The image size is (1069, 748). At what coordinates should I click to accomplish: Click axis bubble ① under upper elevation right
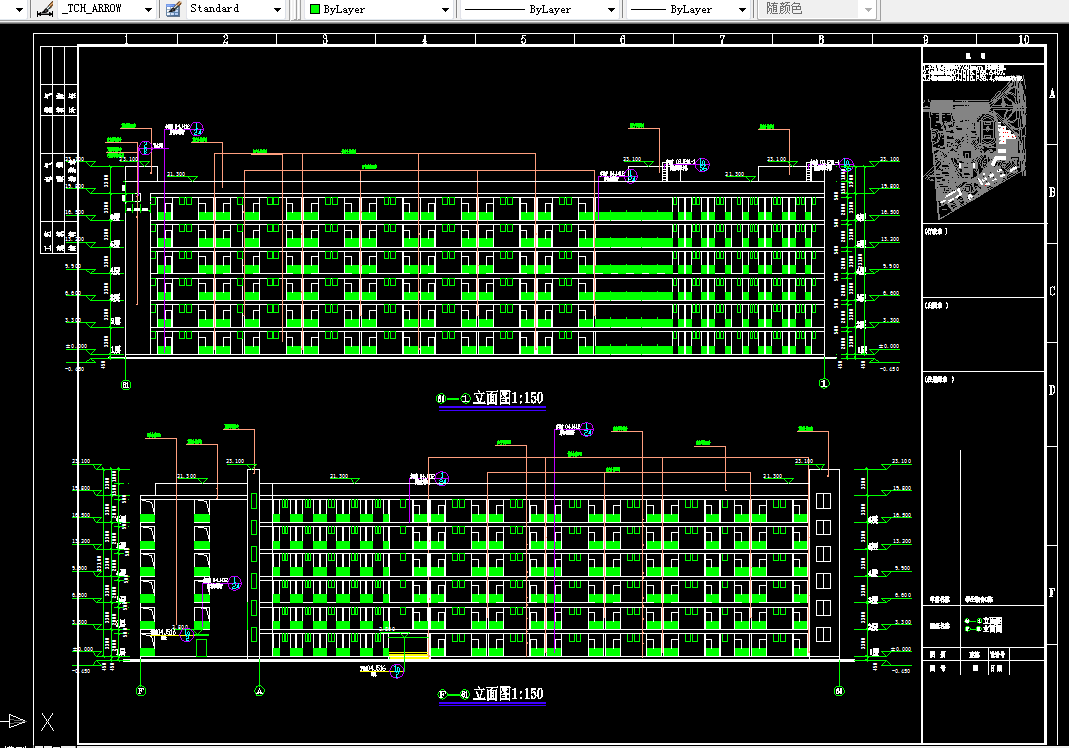pos(824,383)
